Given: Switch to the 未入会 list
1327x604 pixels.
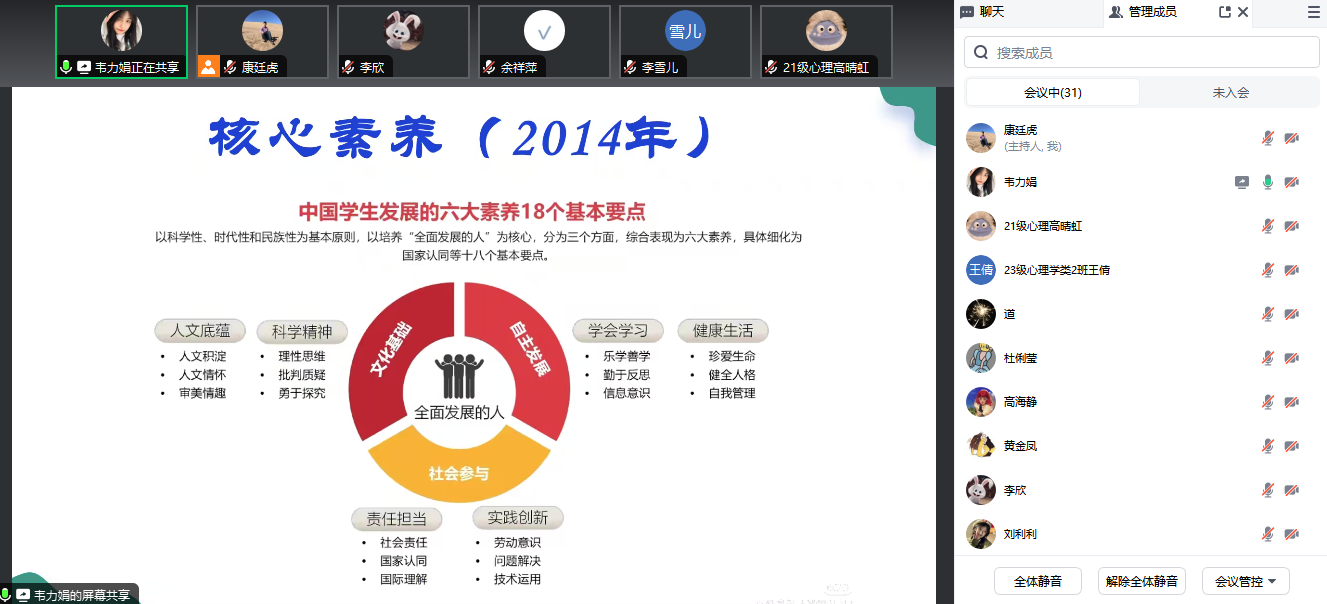Looking at the screenshot, I should point(1230,92).
